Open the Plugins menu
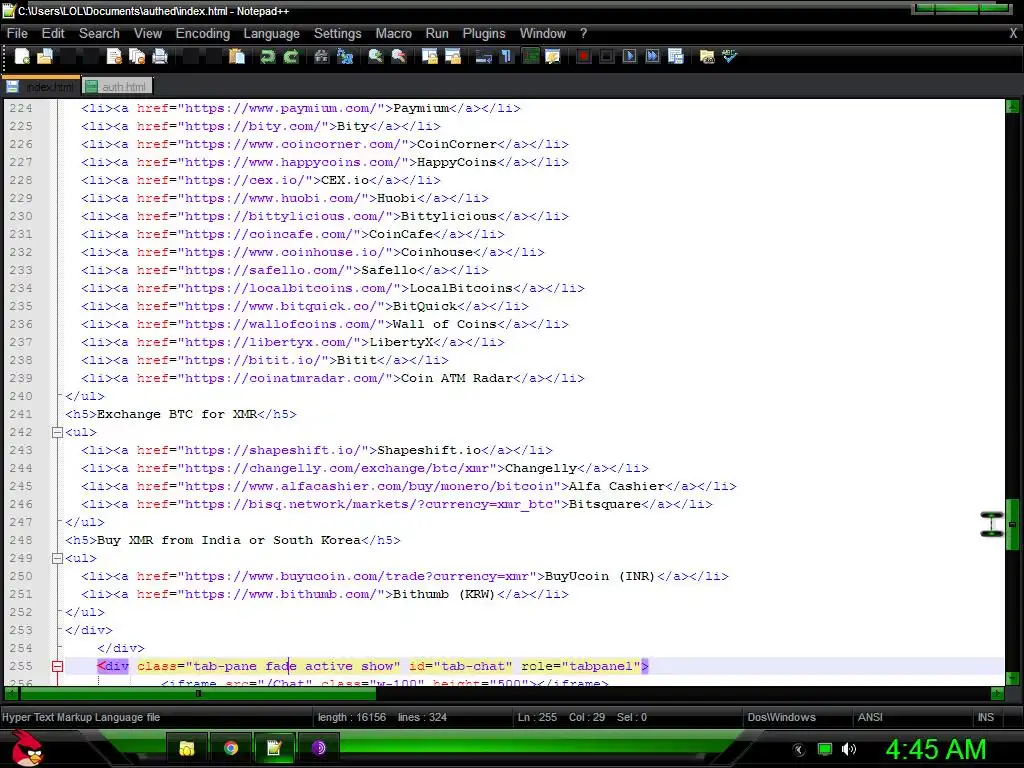 (x=484, y=33)
